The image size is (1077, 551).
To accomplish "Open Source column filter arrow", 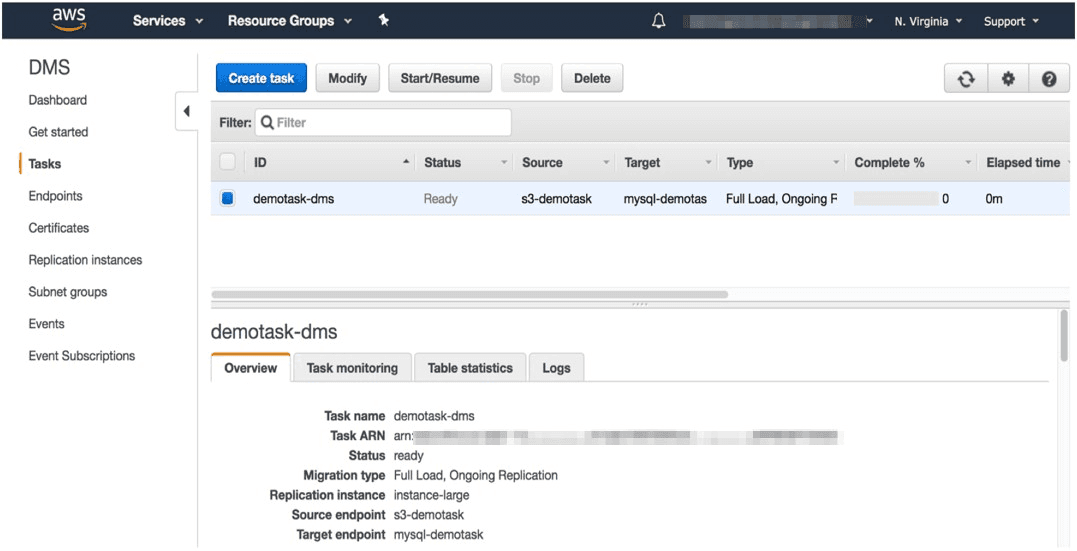I will coord(606,163).
